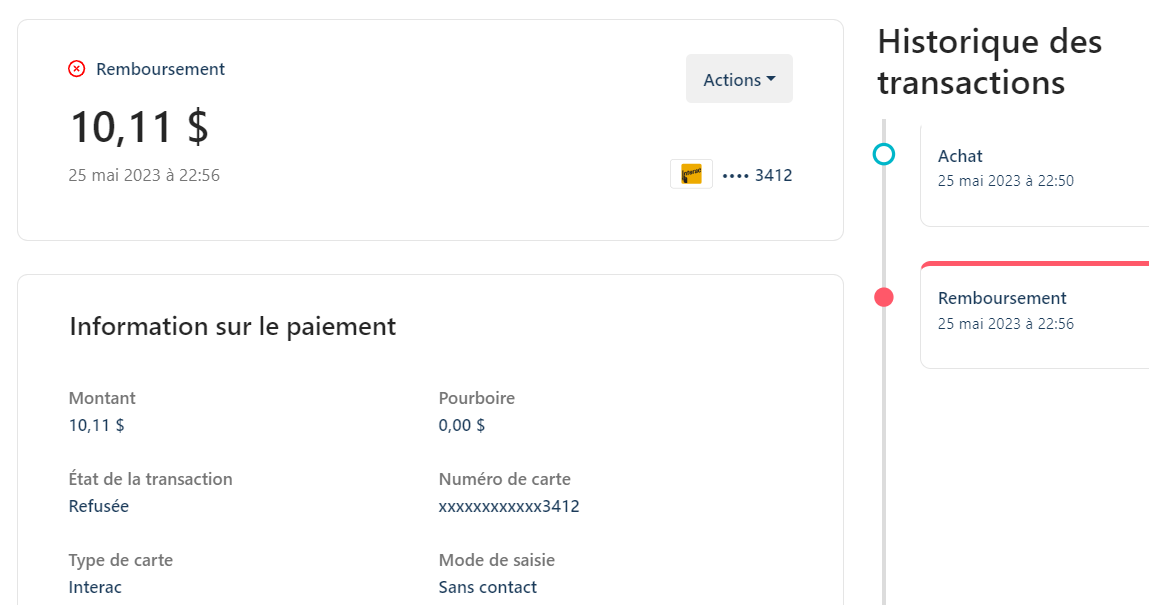Click the Remboursement label at top
The width and height of the screenshot is (1149, 605).
tap(160, 69)
